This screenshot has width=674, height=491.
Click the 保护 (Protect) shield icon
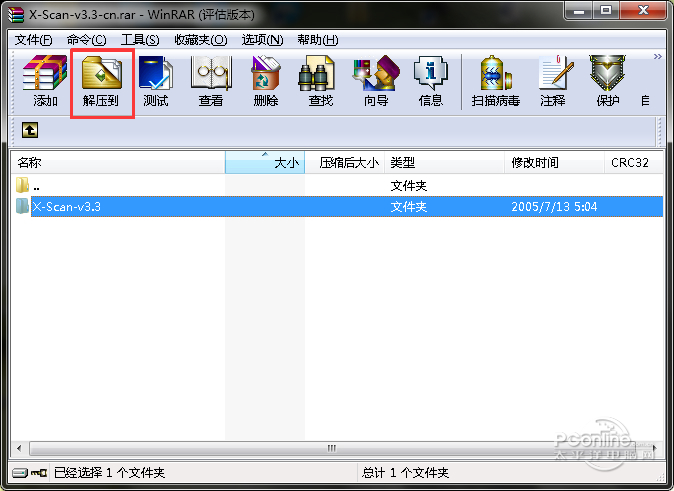(x=608, y=82)
